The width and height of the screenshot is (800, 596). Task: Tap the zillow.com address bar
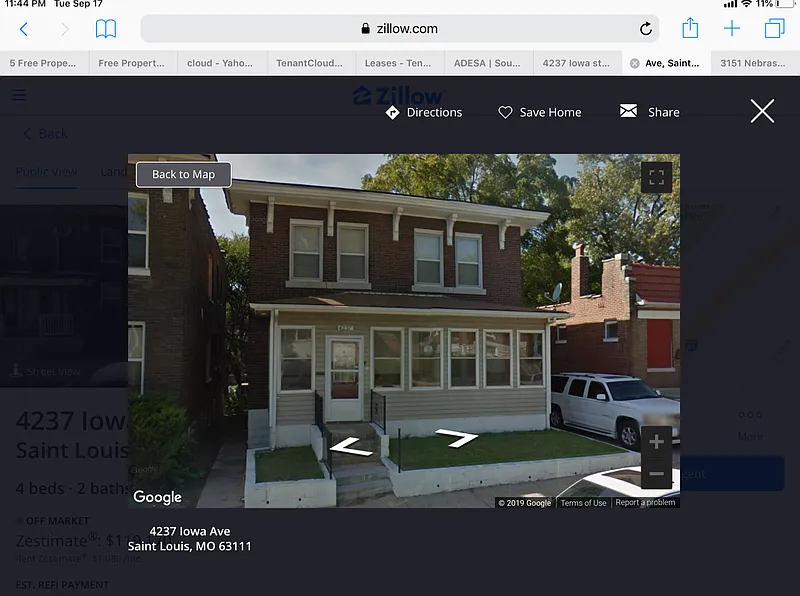click(399, 29)
